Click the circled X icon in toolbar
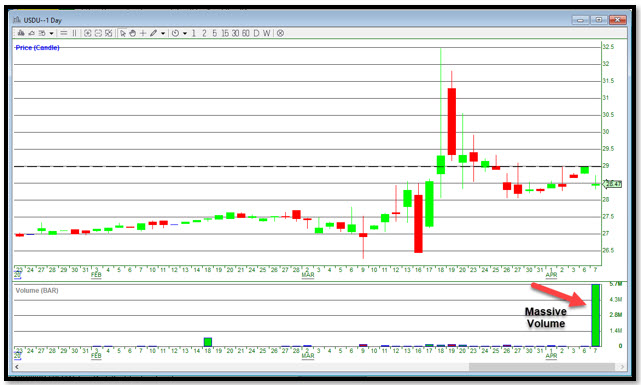 (280, 34)
